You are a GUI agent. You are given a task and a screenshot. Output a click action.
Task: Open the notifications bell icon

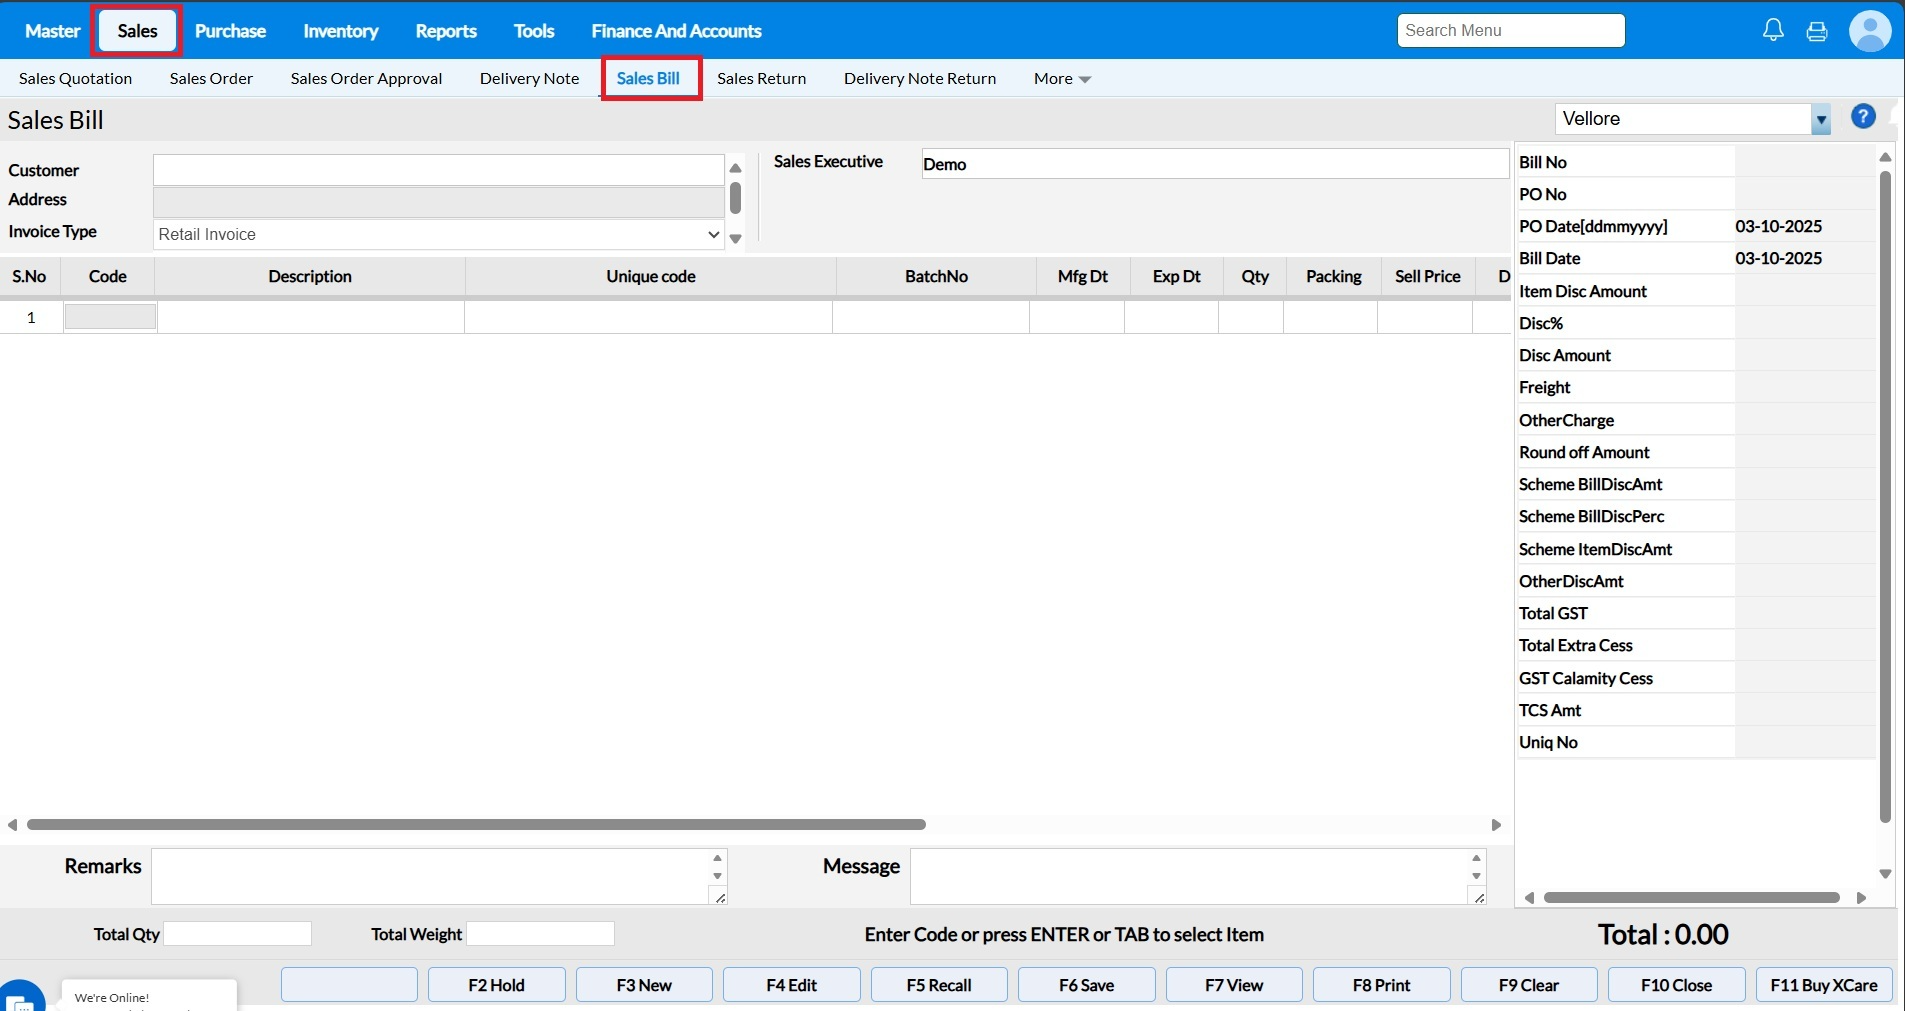tap(1773, 30)
